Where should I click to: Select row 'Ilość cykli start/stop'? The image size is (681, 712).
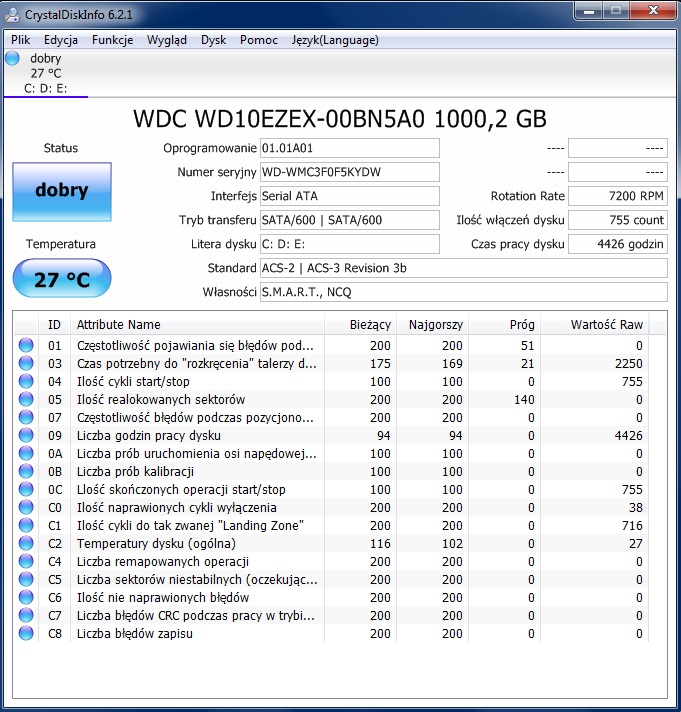[x=331, y=381]
